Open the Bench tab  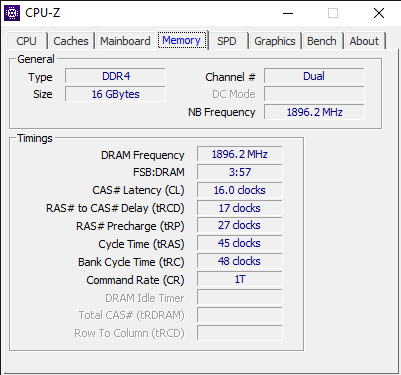click(x=322, y=41)
